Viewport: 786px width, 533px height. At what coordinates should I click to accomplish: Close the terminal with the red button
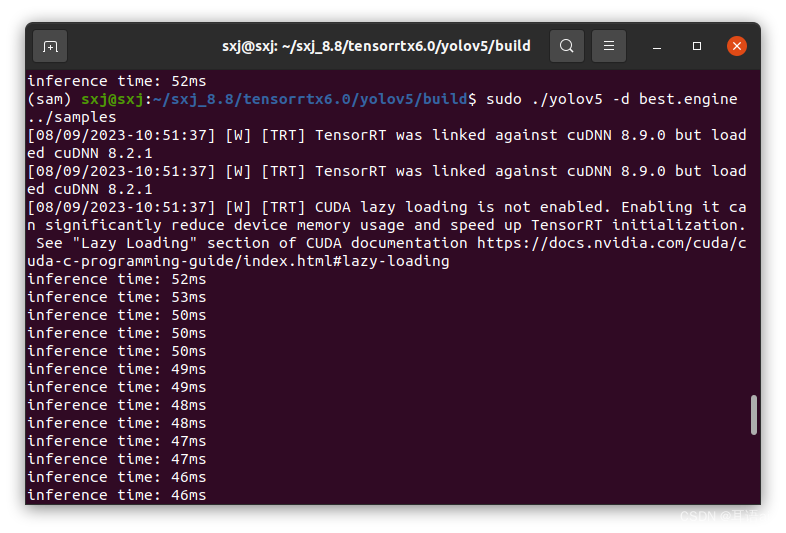[x=736, y=46]
